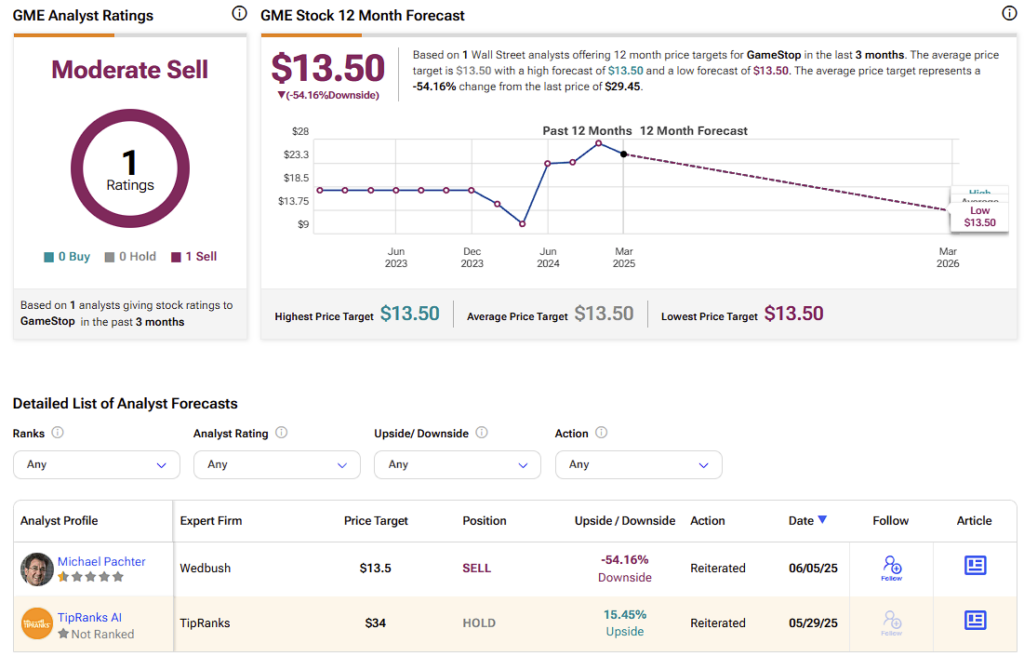Open info tooltip next to Ranks filter

[57, 433]
